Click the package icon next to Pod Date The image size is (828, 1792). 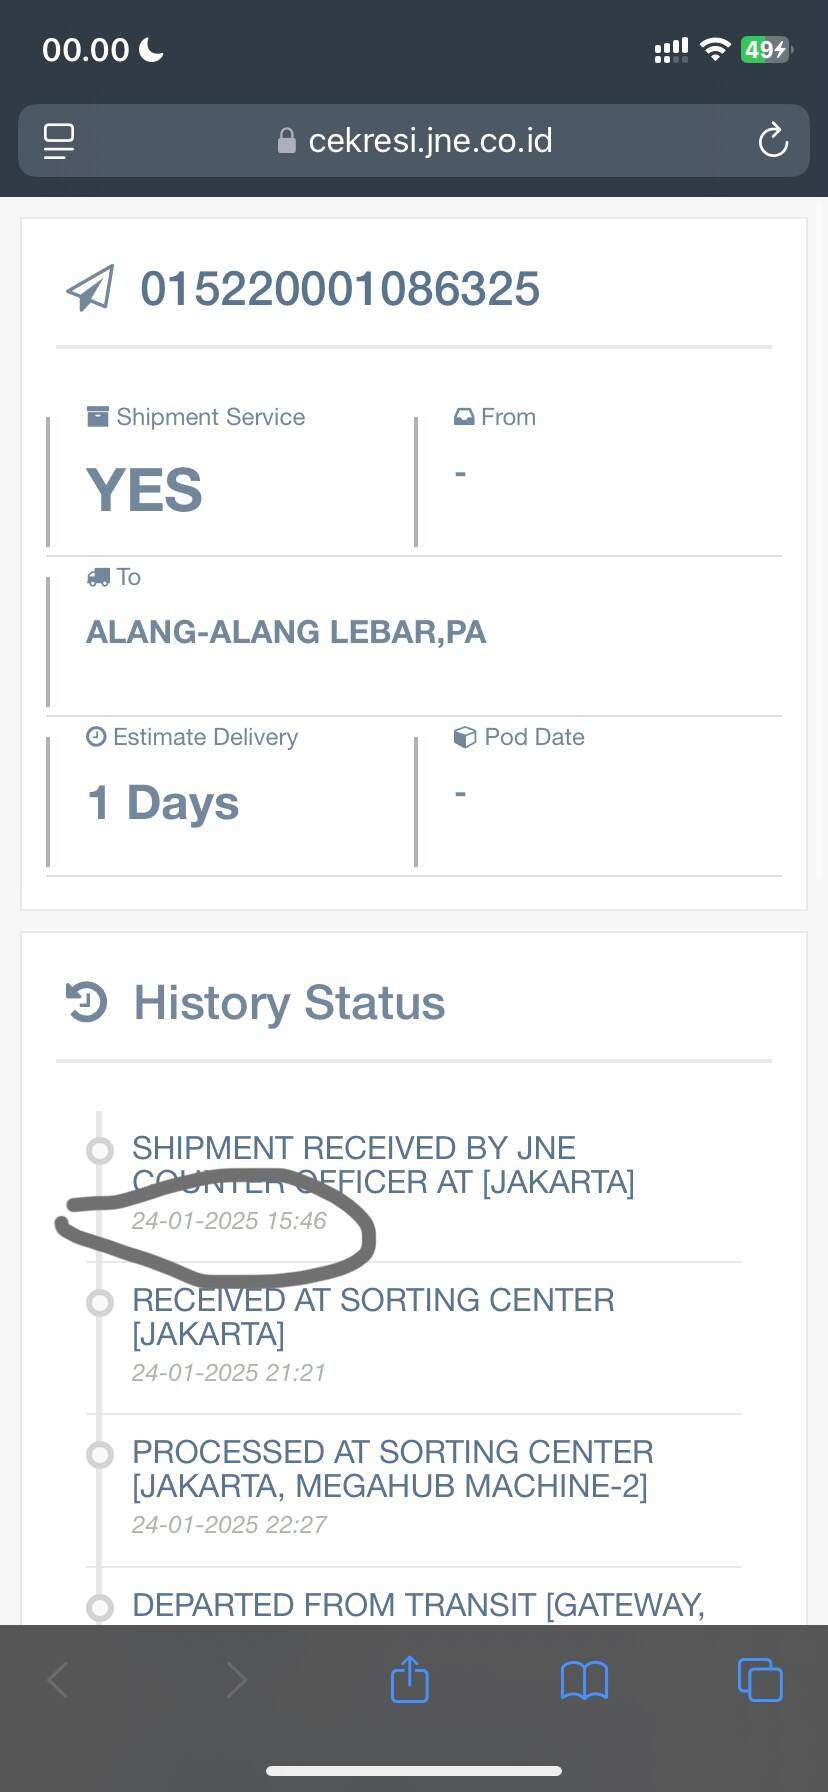coord(466,736)
